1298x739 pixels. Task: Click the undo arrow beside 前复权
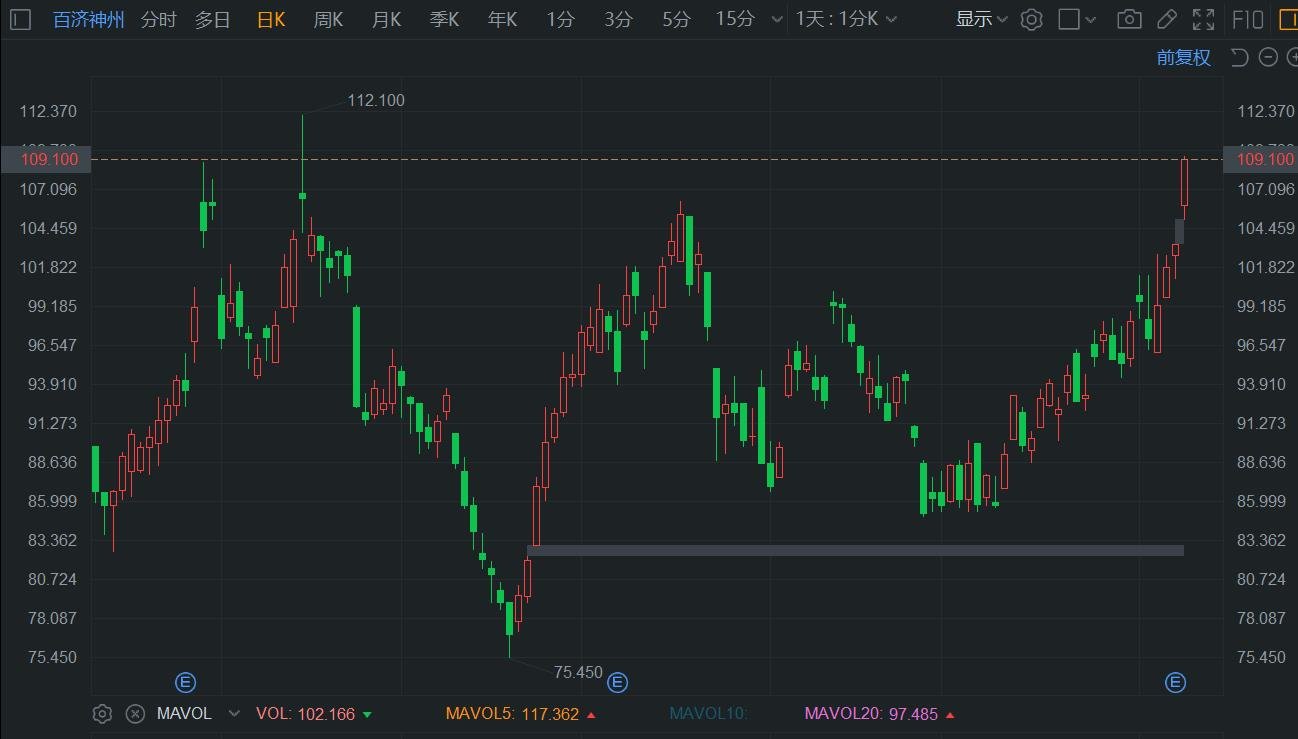[x=1239, y=57]
